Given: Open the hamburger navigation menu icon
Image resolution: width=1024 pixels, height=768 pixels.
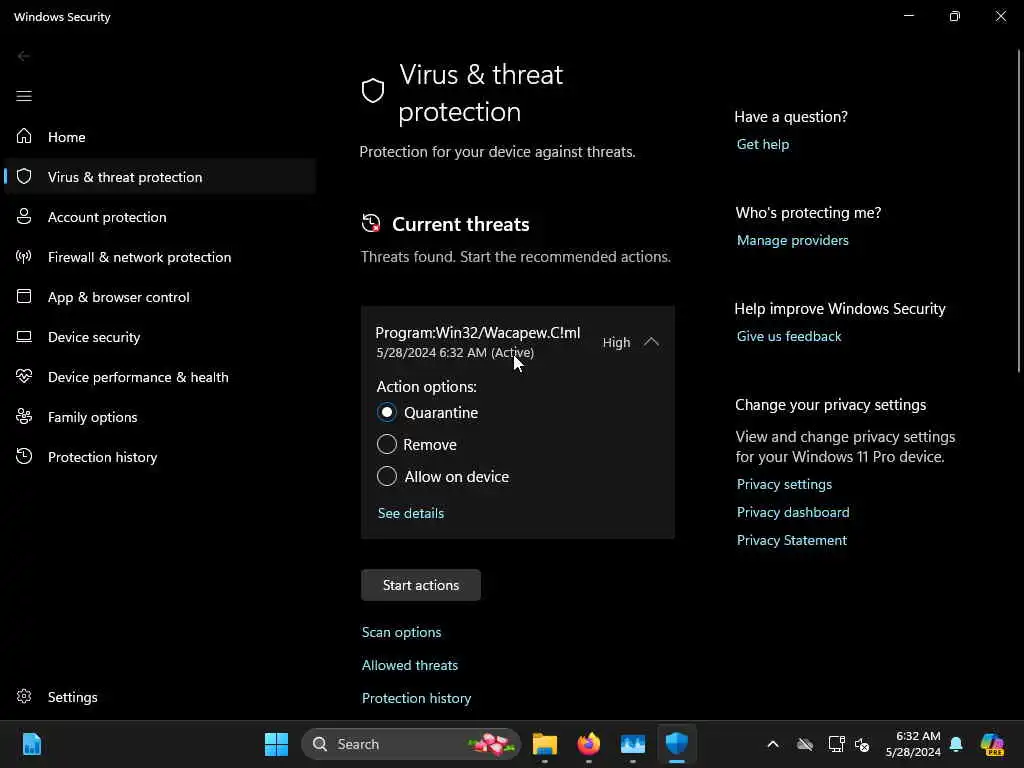Looking at the screenshot, I should (x=24, y=96).
